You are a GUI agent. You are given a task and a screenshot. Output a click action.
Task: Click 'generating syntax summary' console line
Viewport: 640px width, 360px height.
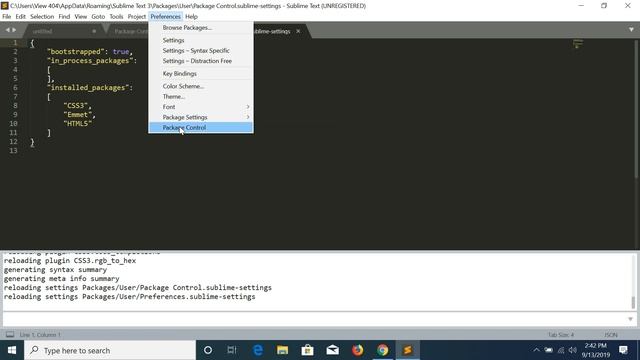(x=56, y=270)
